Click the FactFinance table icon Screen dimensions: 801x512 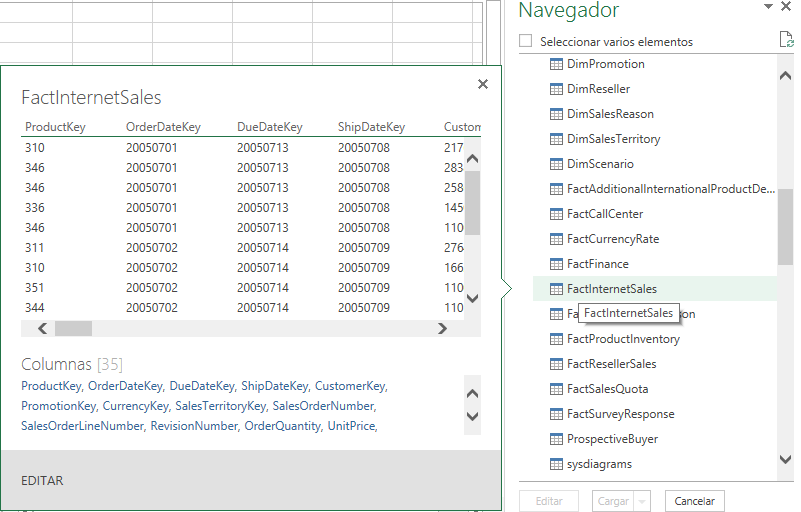coord(557,264)
